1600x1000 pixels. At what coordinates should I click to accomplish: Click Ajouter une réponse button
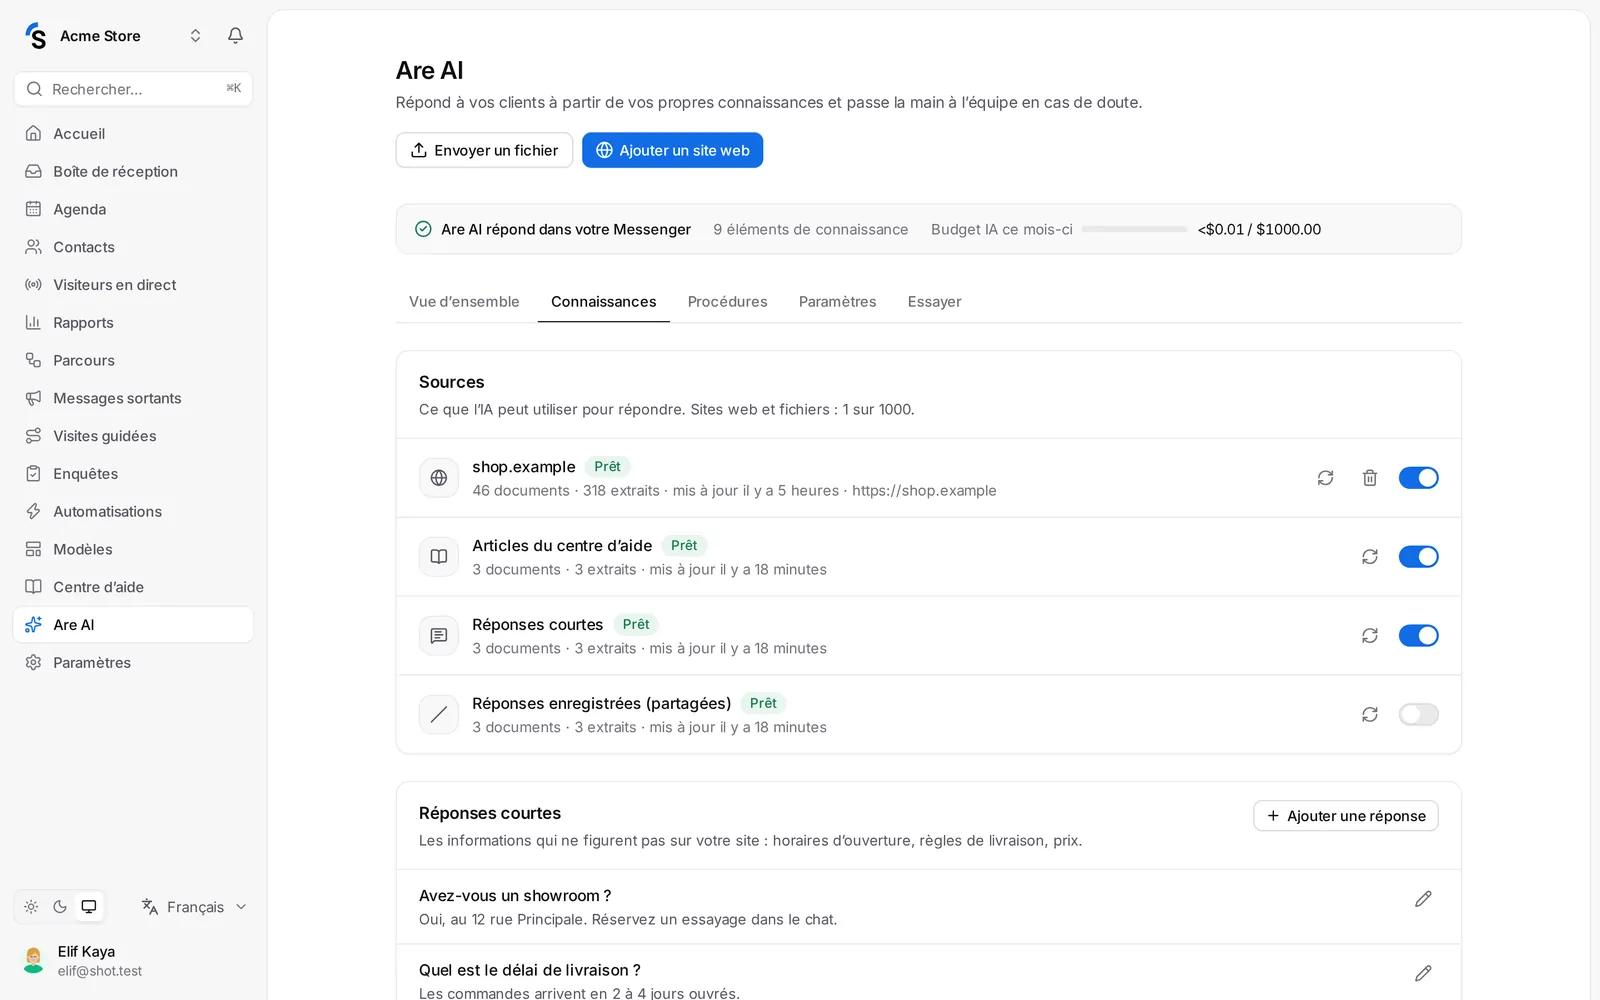(1346, 816)
